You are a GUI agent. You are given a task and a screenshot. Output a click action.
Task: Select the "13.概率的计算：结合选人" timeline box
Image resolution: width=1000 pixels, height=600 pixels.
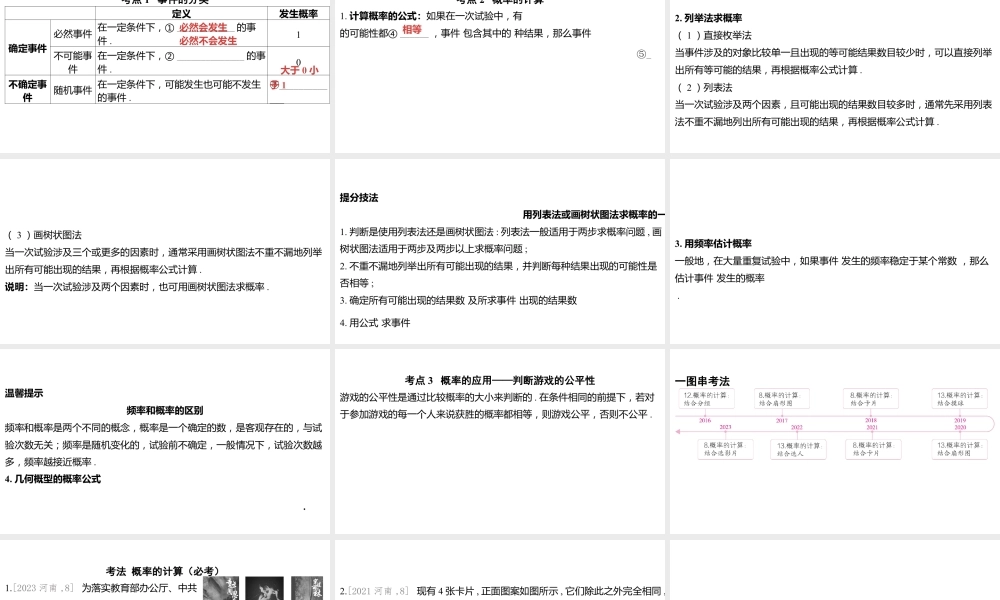tap(797, 449)
